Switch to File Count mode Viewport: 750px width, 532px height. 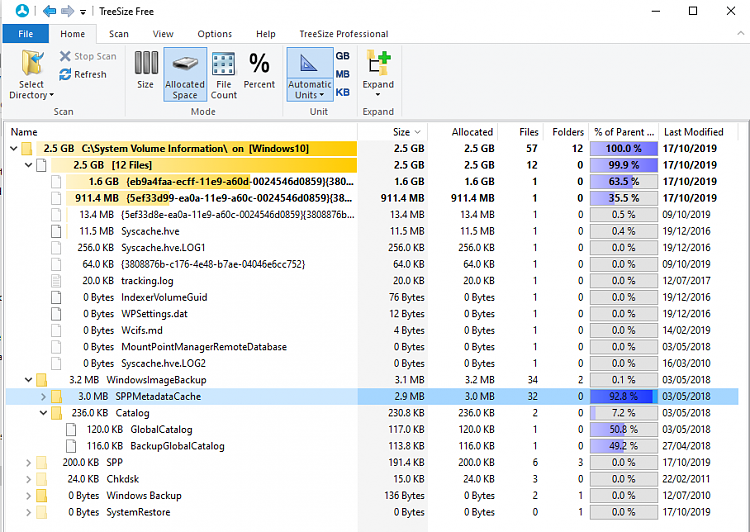click(223, 75)
